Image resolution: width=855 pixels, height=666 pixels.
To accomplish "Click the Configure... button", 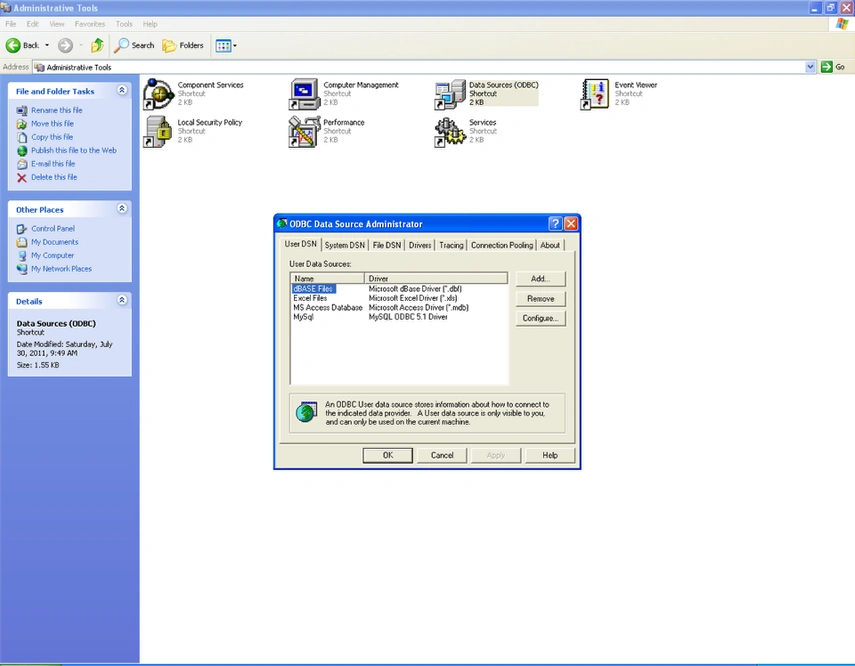I will (x=540, y=319).
